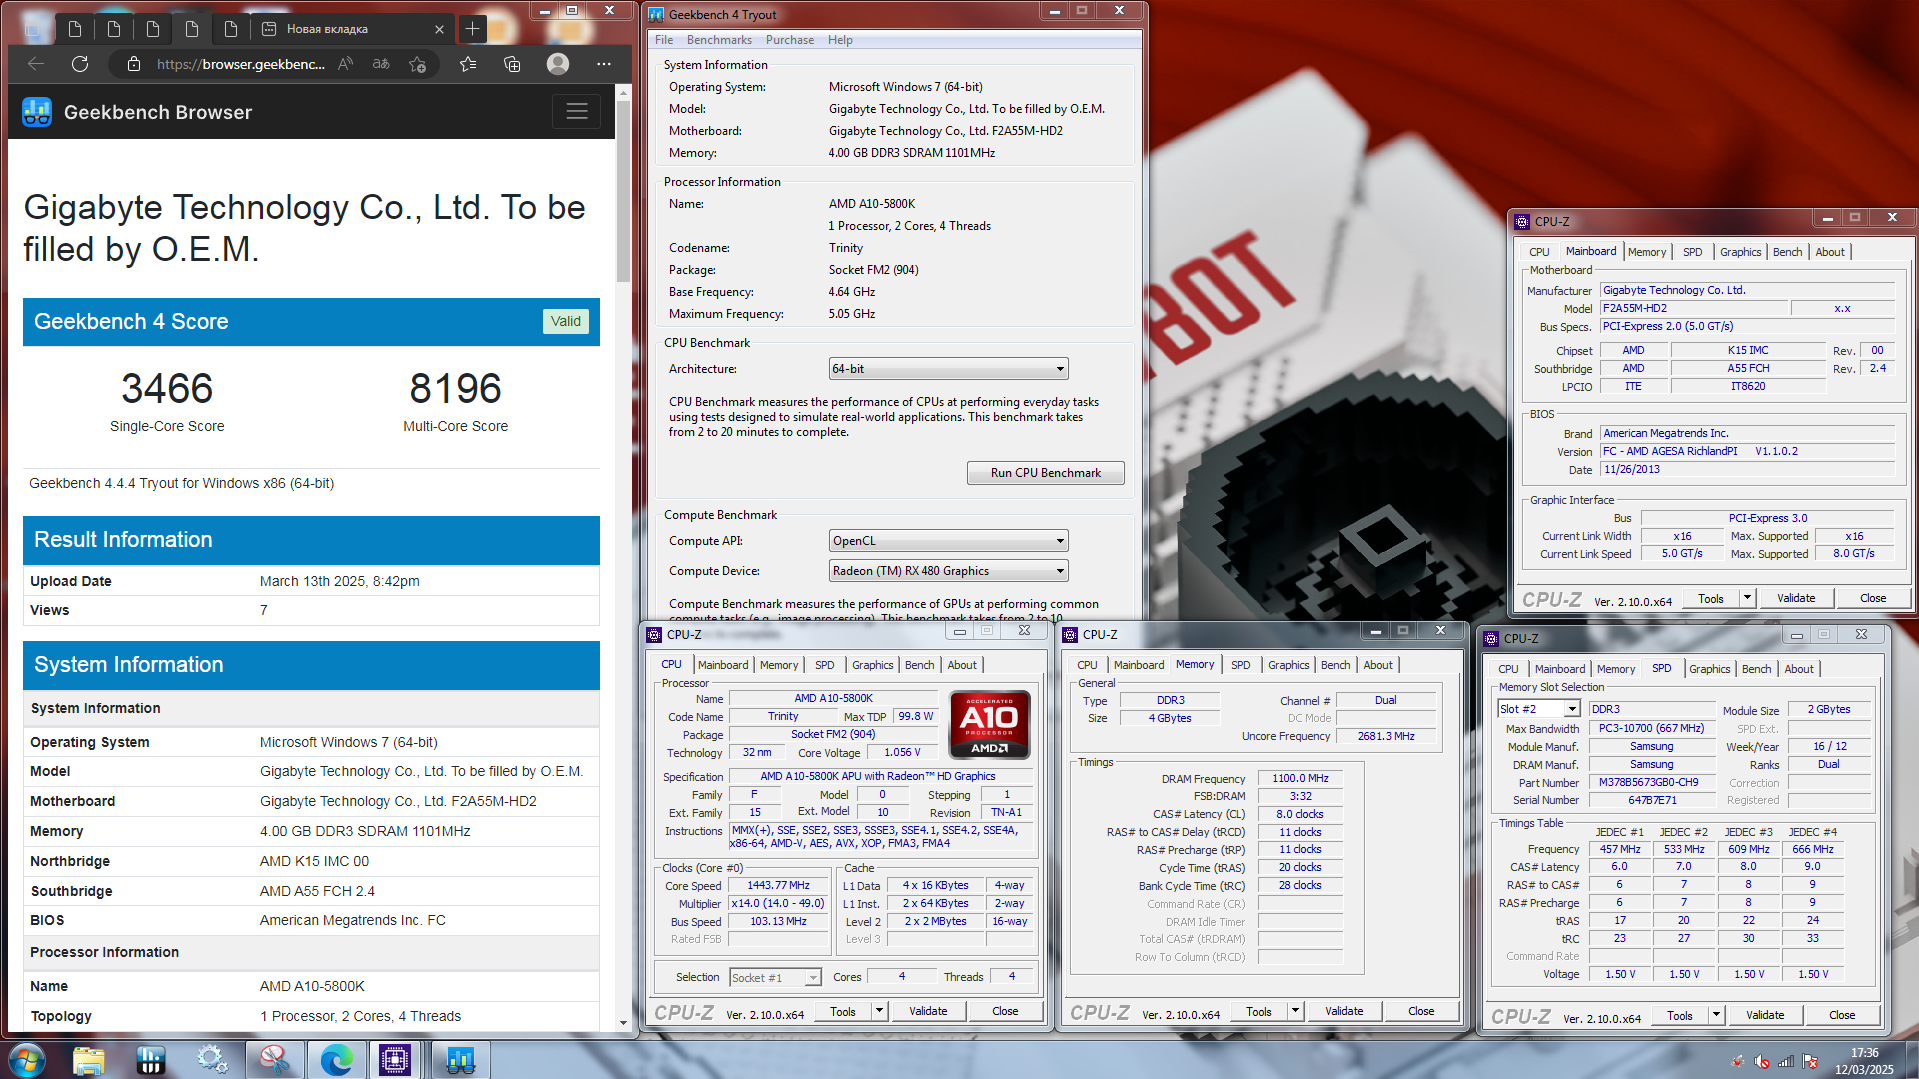This screenshot has height=1079, width=1919.
Task: Switch to CPU-Z in the taskbar
Action: tap(395, 1059)
